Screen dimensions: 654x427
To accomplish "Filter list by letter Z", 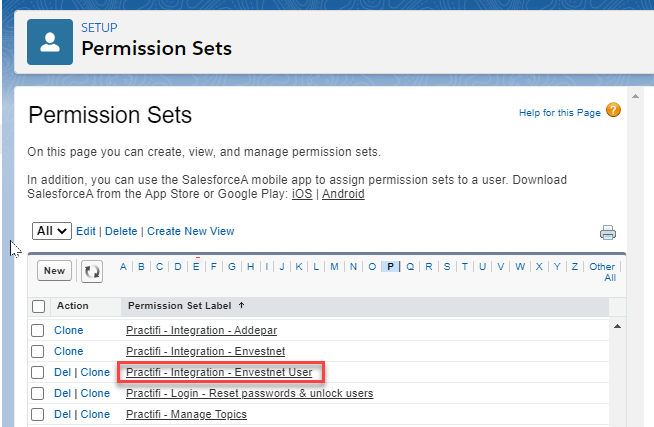I will tap(574, 266).
